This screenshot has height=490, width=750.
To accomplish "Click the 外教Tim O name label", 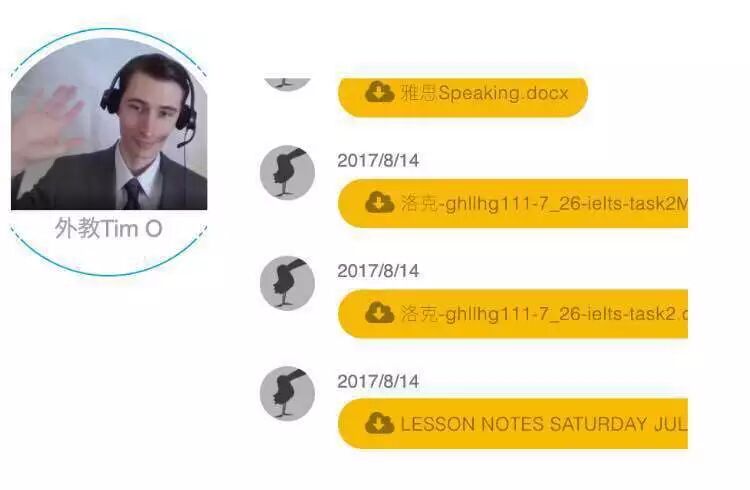I will pos(109,228).
